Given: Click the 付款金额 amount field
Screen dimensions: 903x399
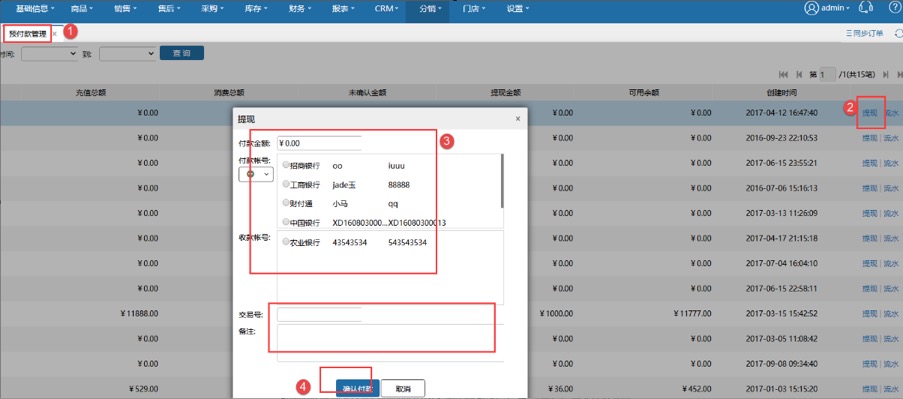Looking at the screenshot, I should point(319,143).
